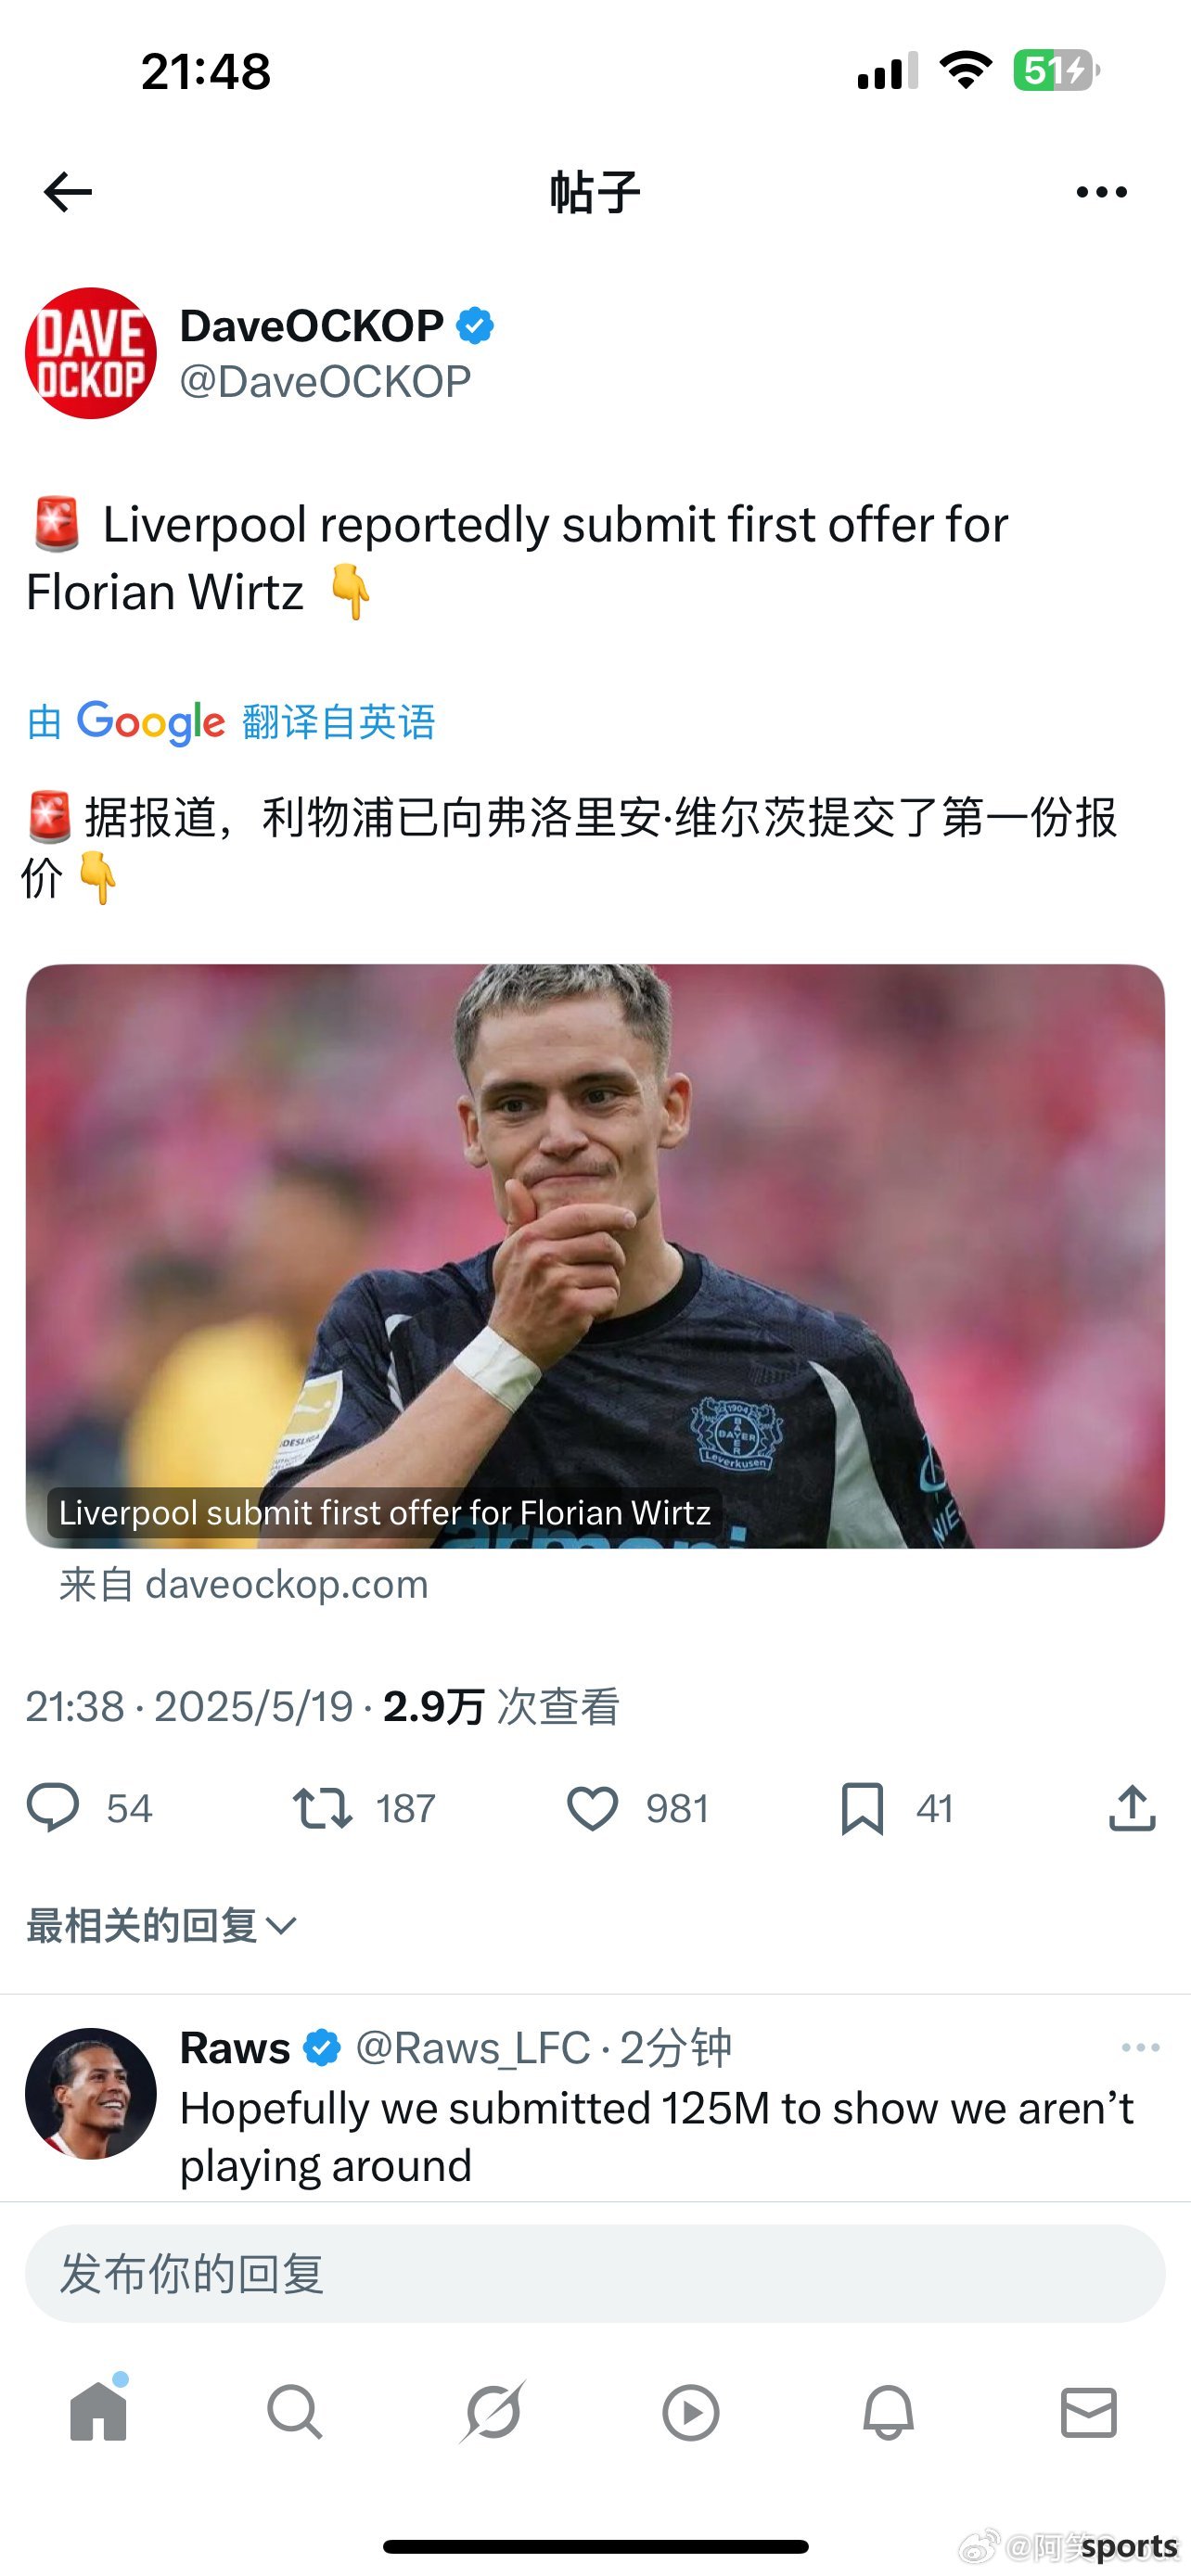
Task: Open the video play tab icon
Action: point(691,2413)
